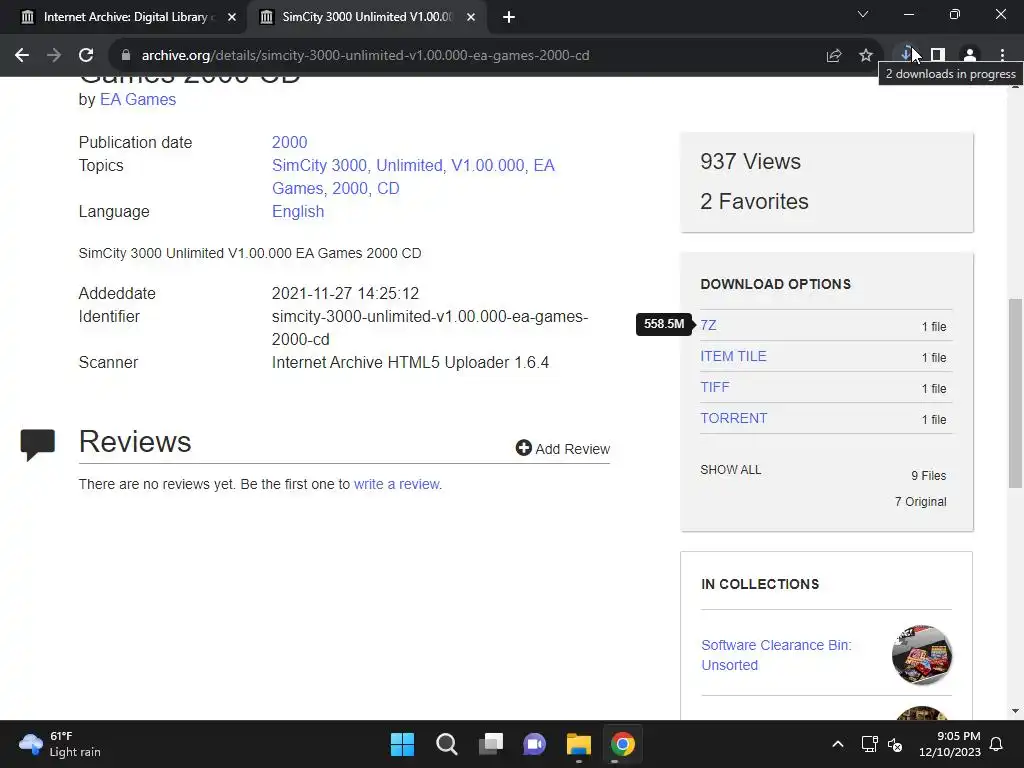Download the 7Z file

tap(708, 325)
